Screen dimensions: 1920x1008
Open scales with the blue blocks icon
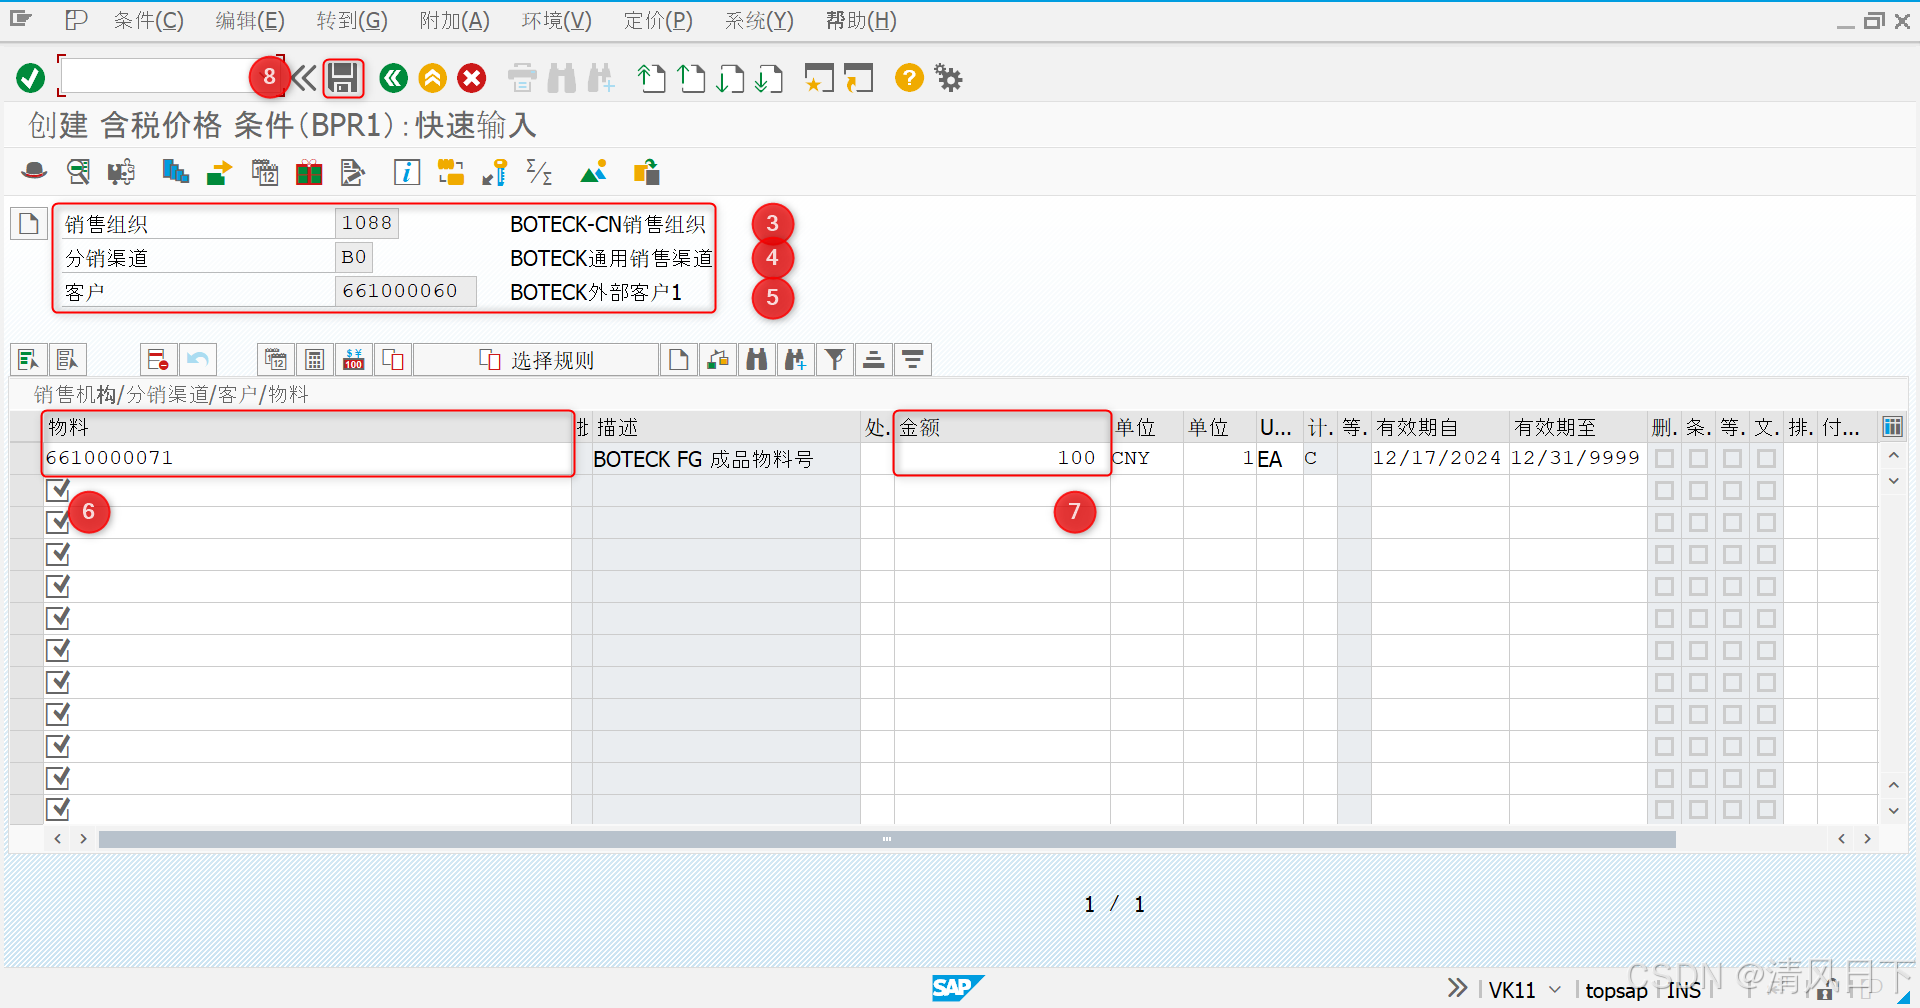tap(176, 172)
